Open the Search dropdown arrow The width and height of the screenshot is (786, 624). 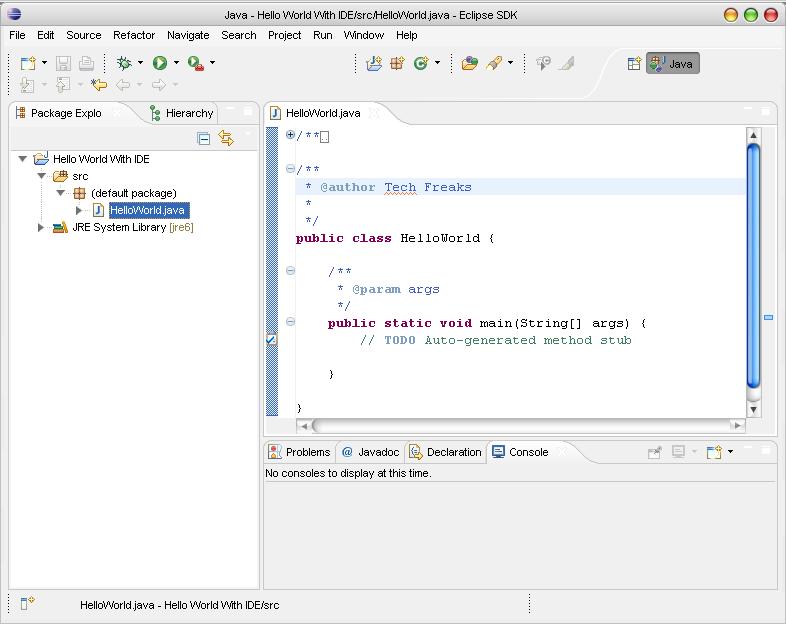point(510,63)
